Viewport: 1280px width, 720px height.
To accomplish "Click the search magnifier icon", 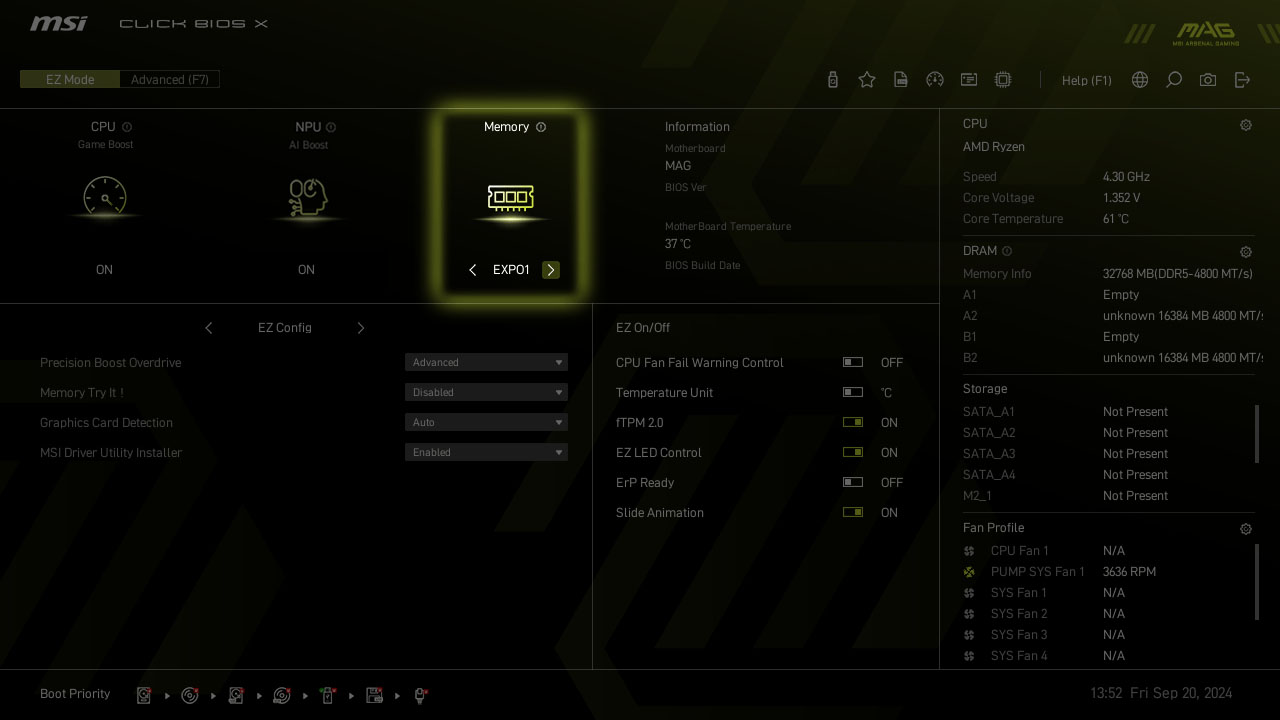I will pos(1174,80).
